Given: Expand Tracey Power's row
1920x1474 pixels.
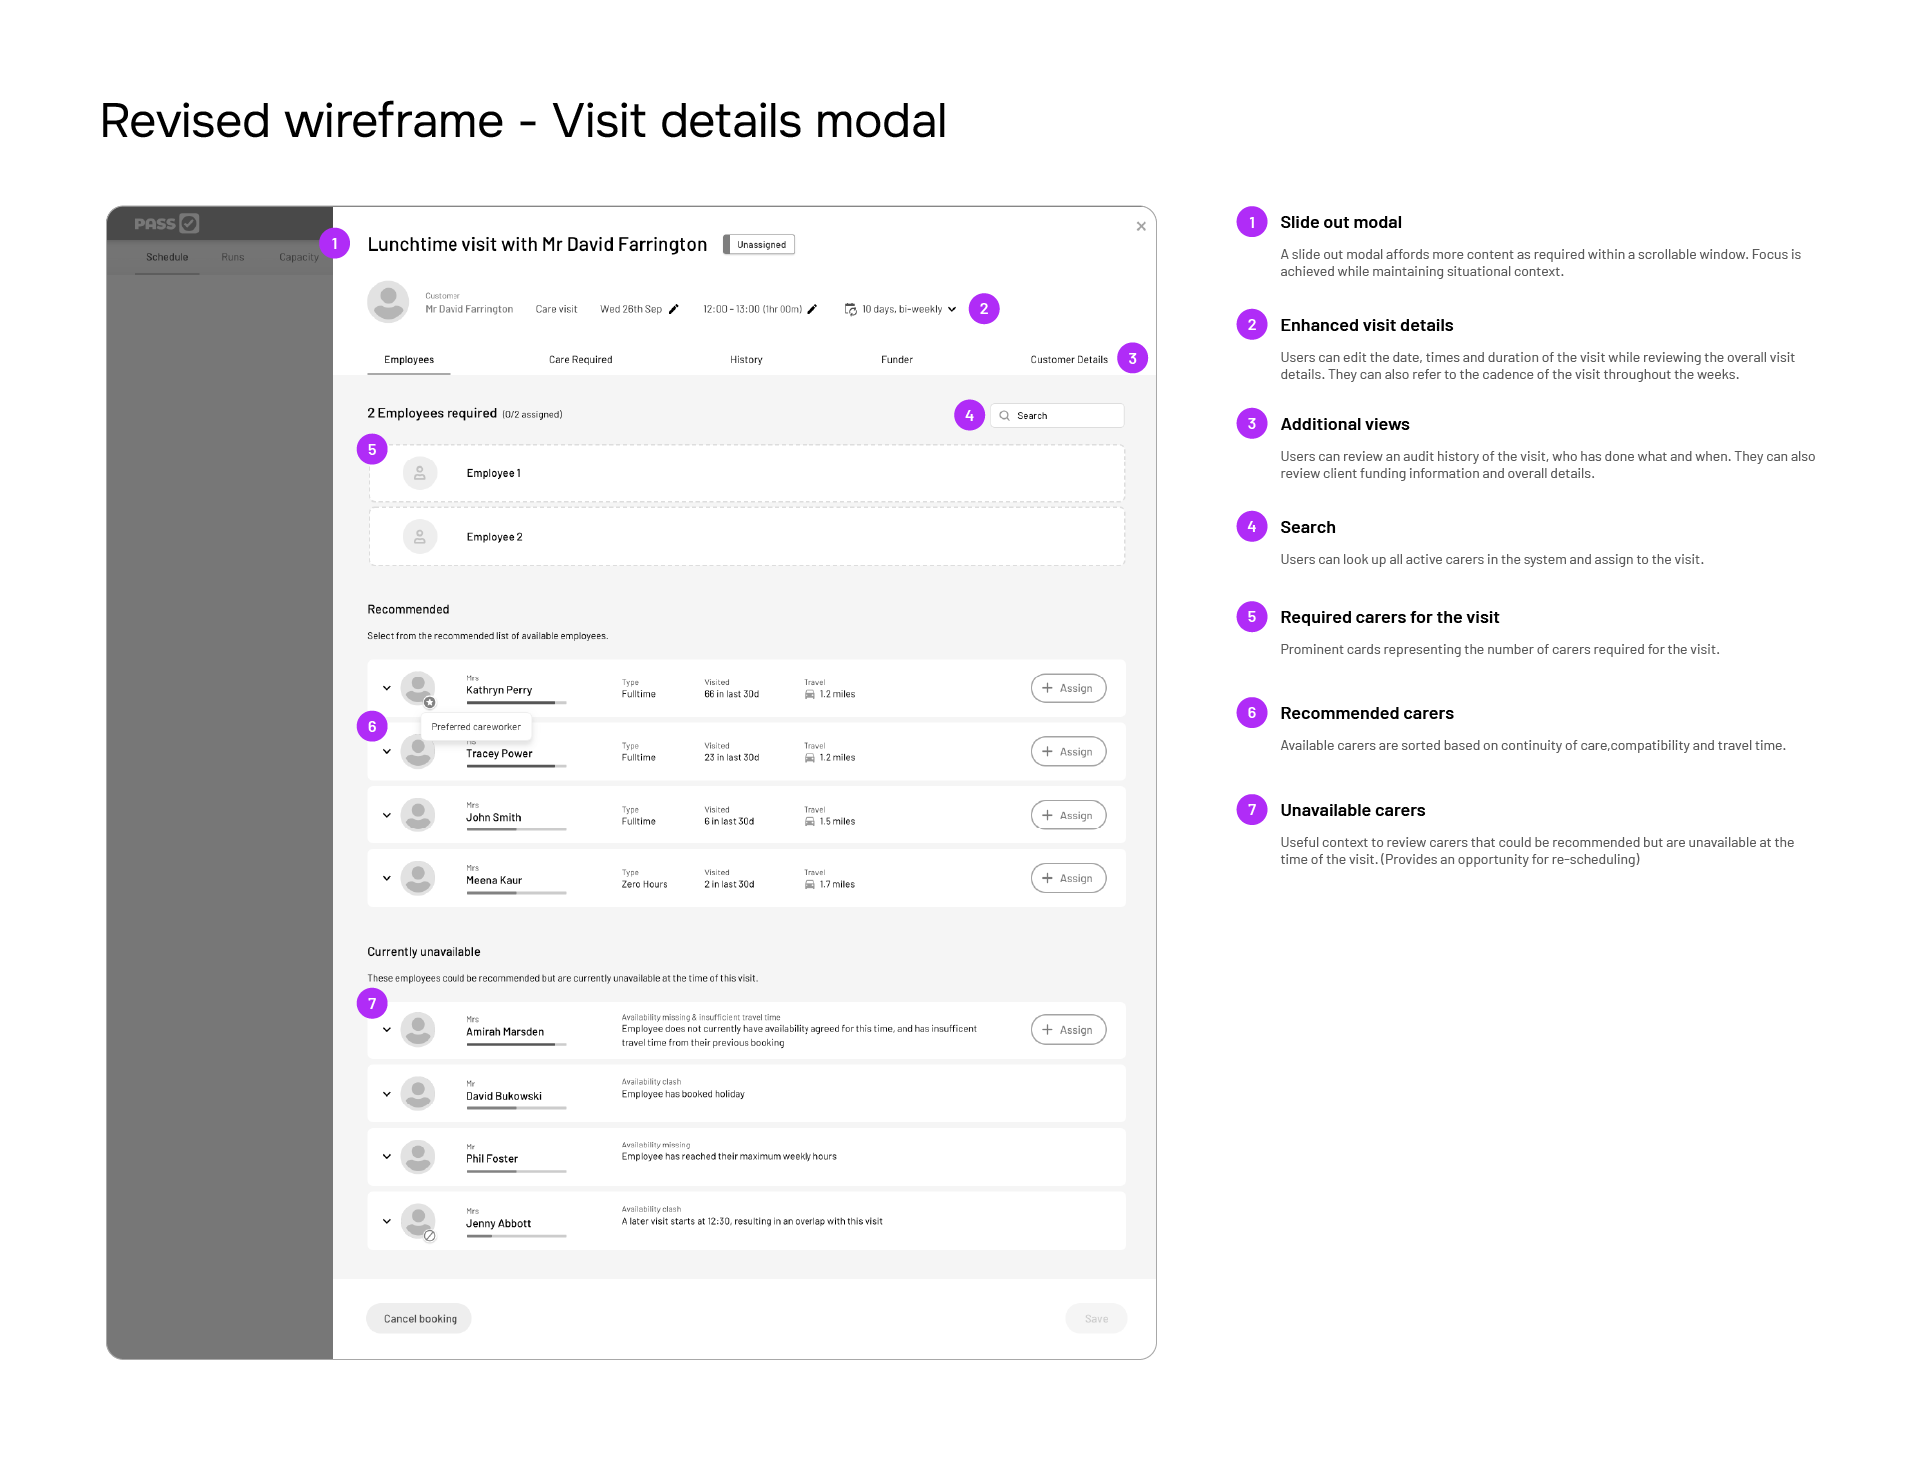Looking at the screenshot, I should [x=387, y=752].
